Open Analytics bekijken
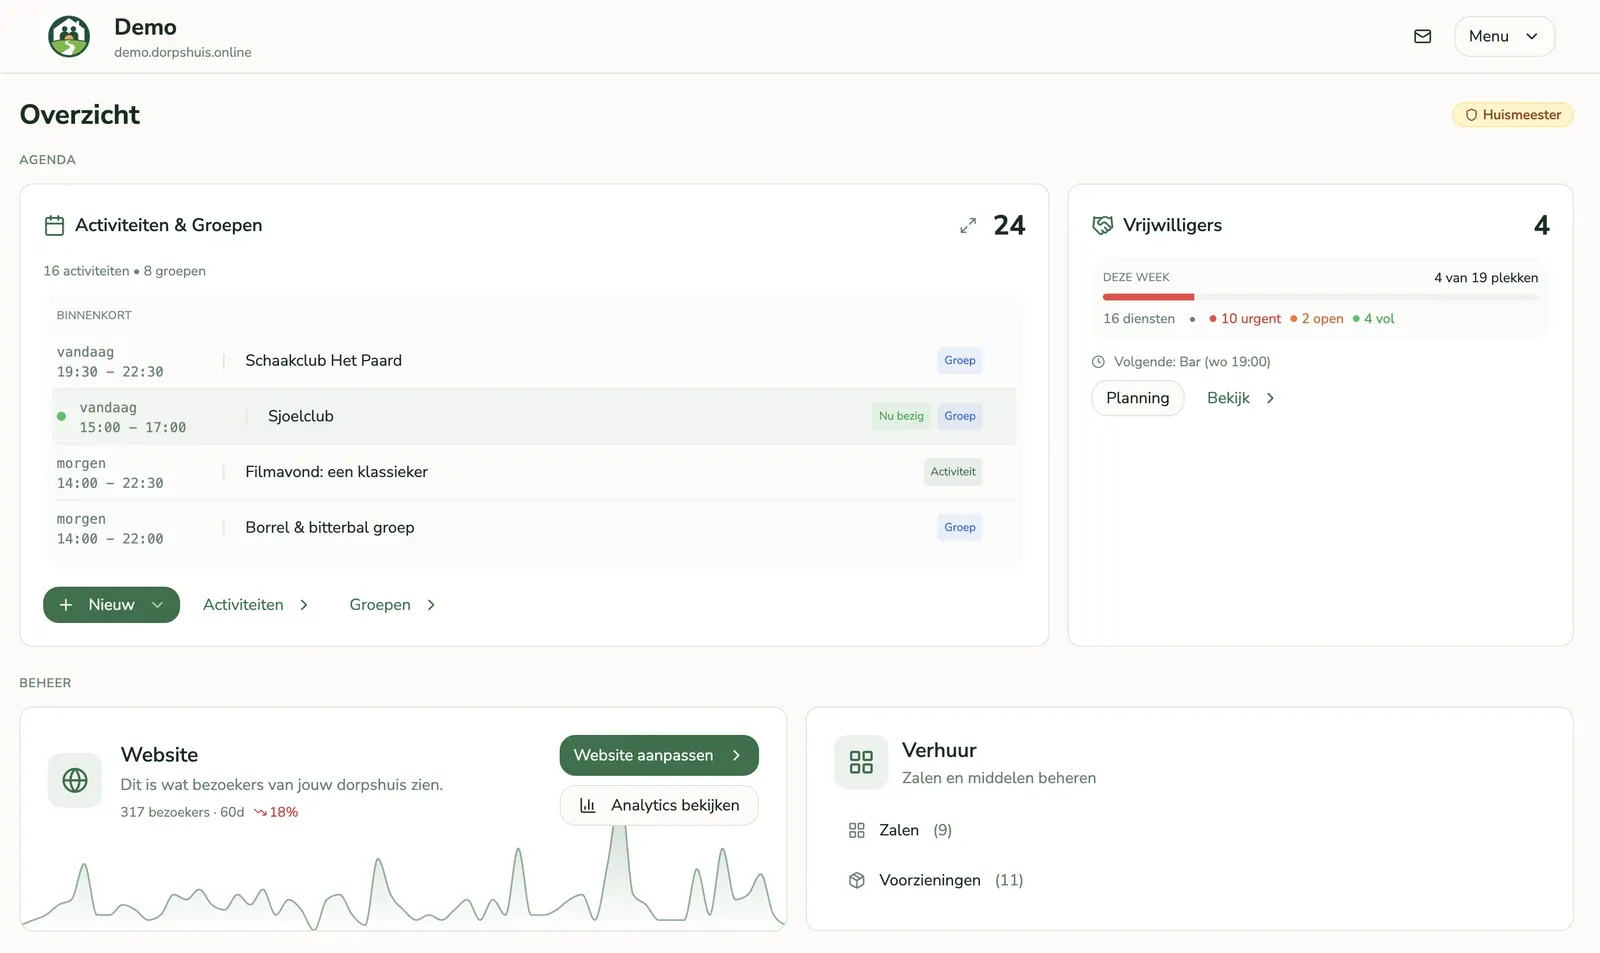Screen dimensions: 1600x953 (658, 806)
